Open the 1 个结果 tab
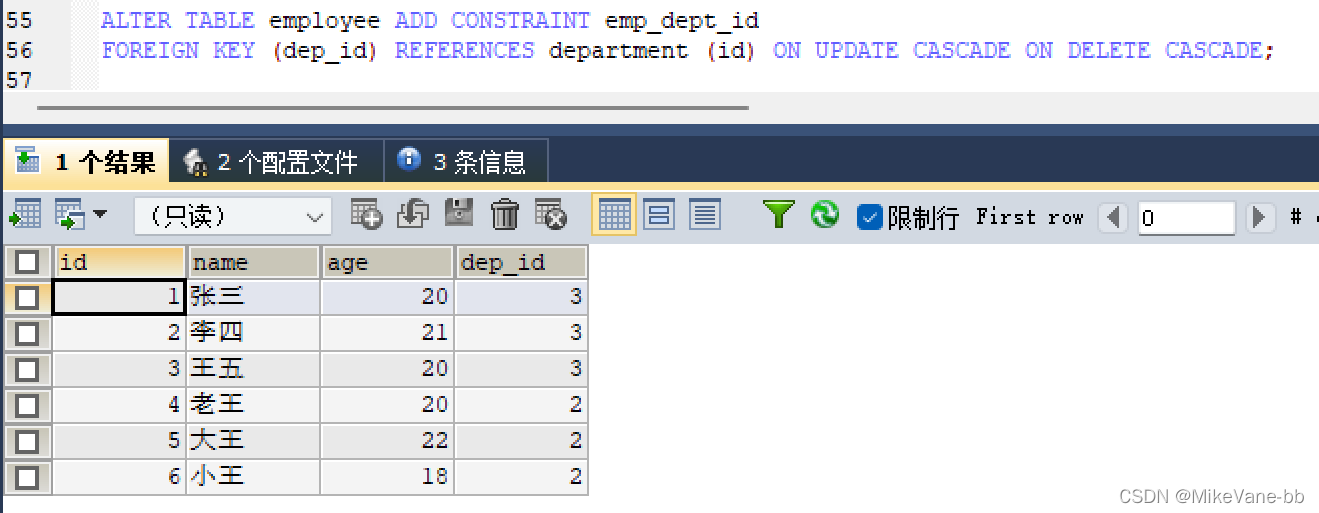1319x513 pixels. (x=86, y=161)
